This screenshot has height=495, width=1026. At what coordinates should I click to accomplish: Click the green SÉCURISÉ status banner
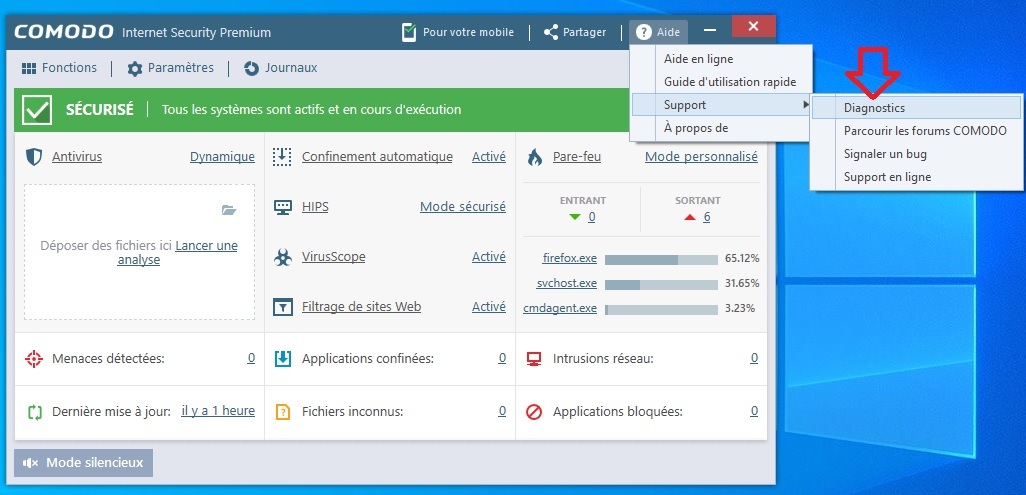click(391, 110)
